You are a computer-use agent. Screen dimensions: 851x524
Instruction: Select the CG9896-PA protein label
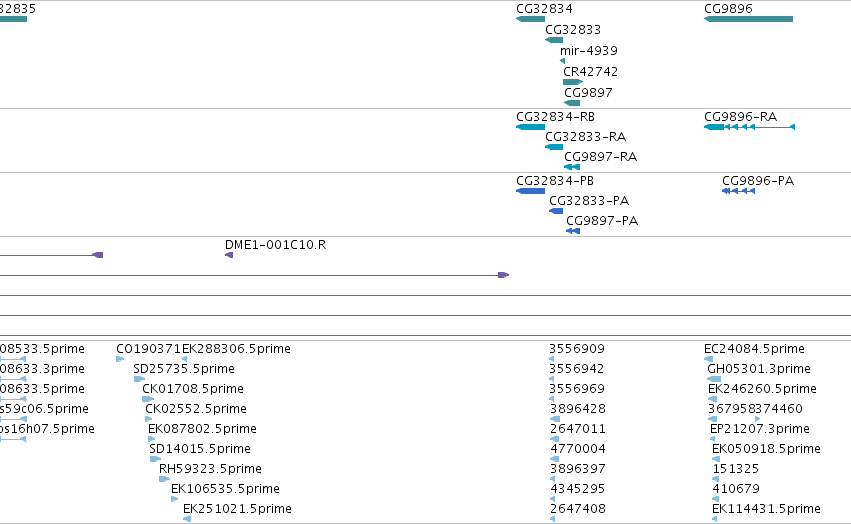[758, 181]
